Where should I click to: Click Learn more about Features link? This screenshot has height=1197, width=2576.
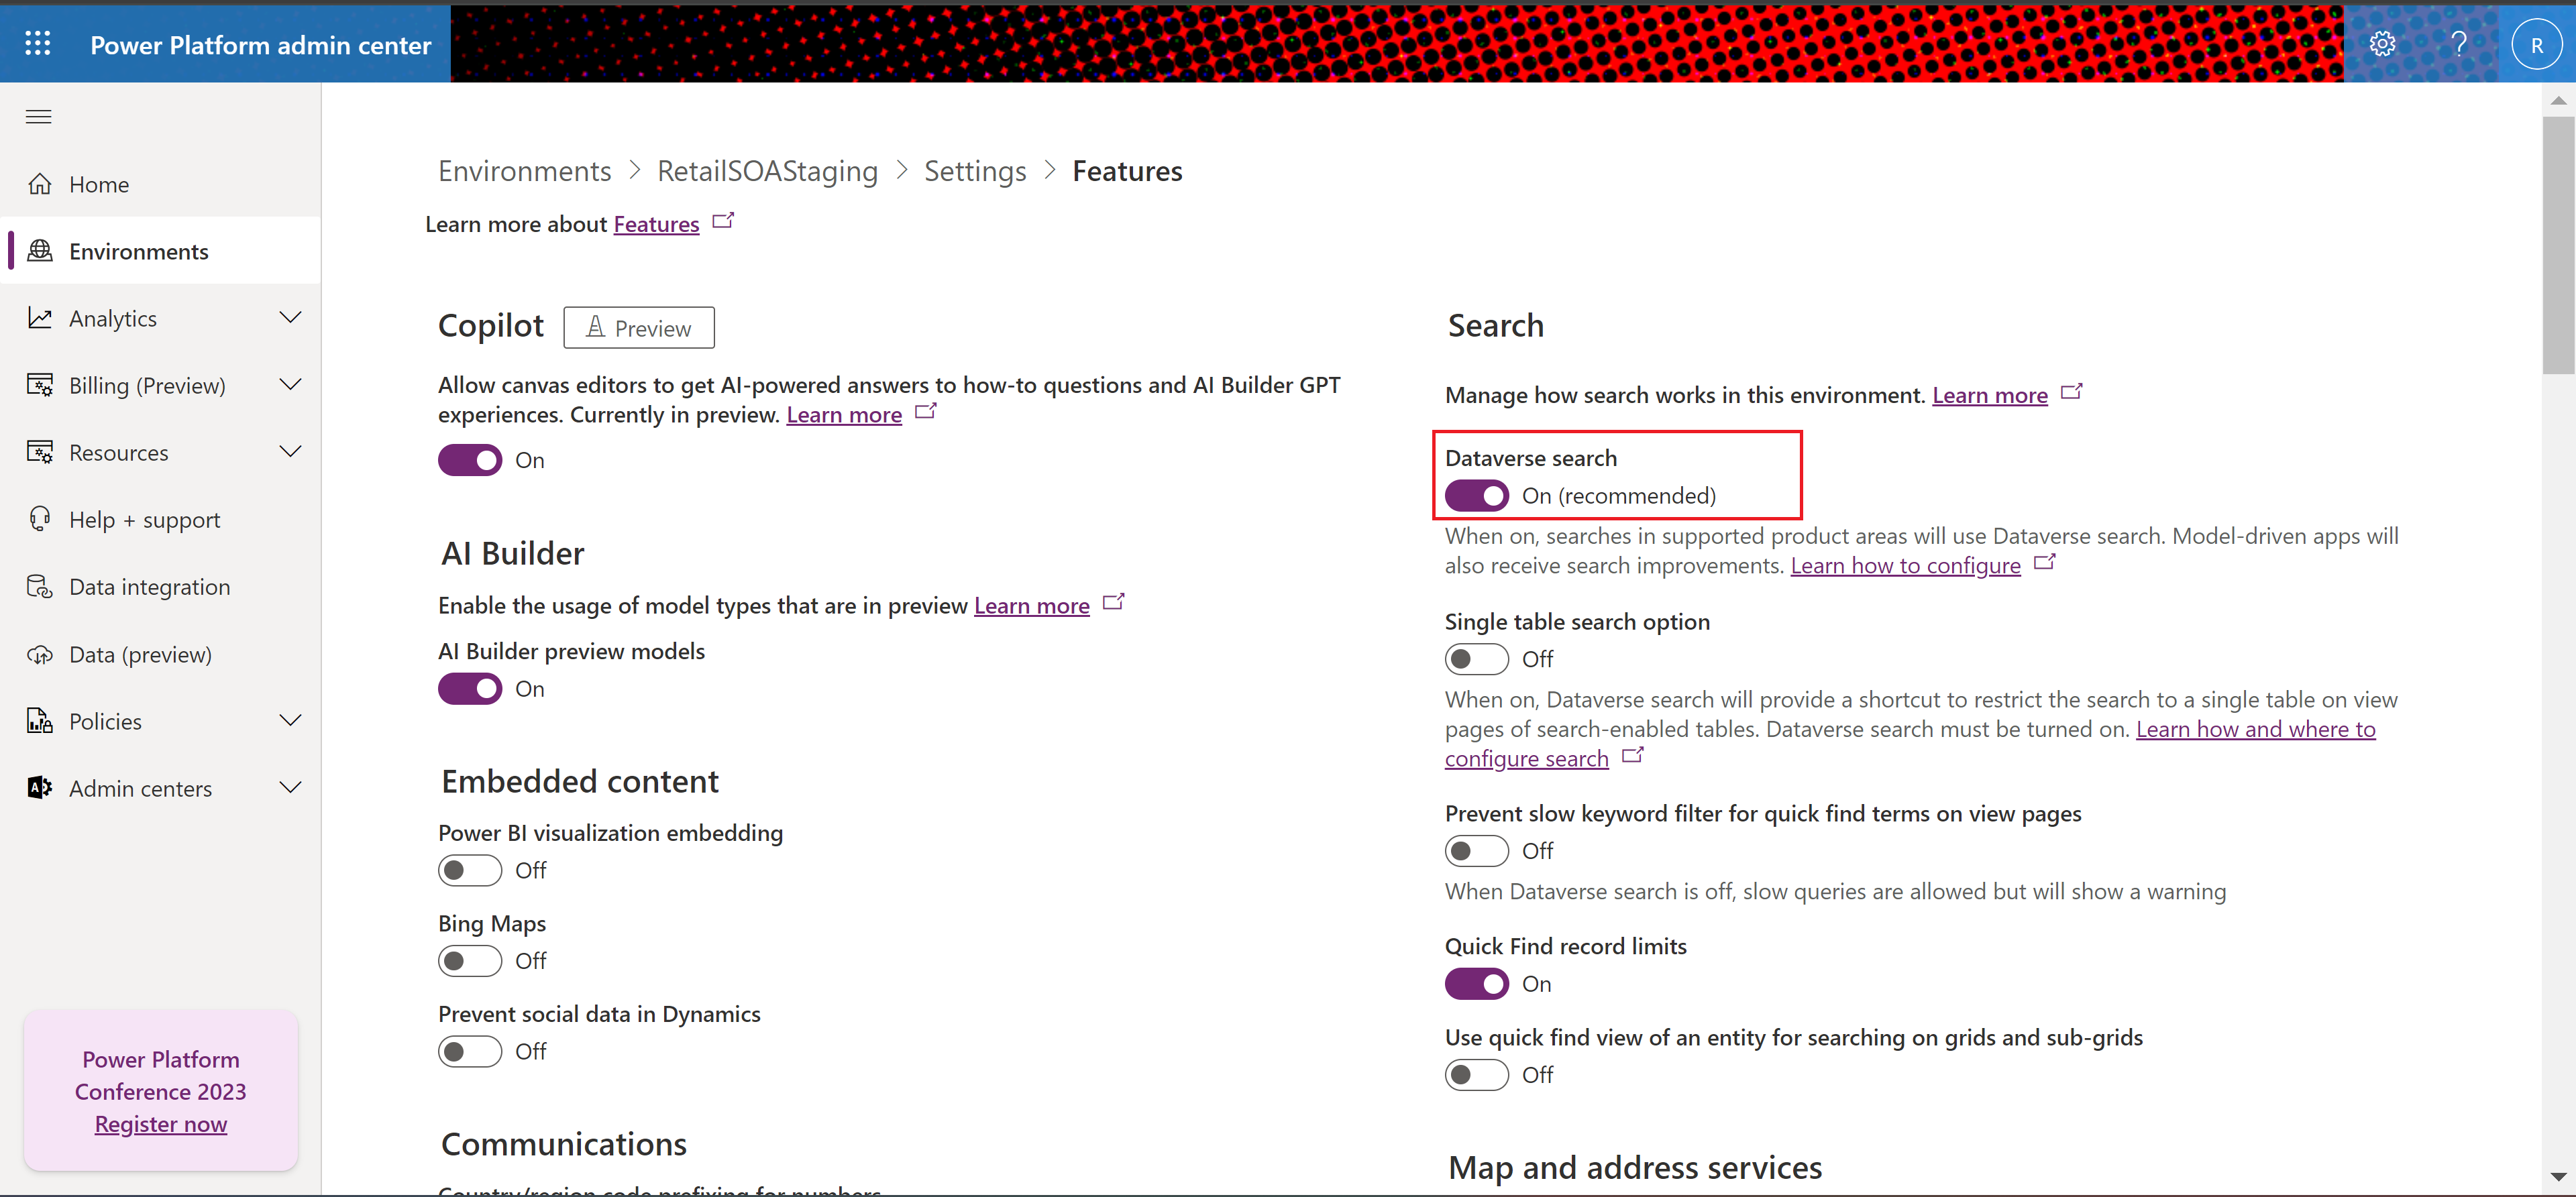[x=655, y=222]
